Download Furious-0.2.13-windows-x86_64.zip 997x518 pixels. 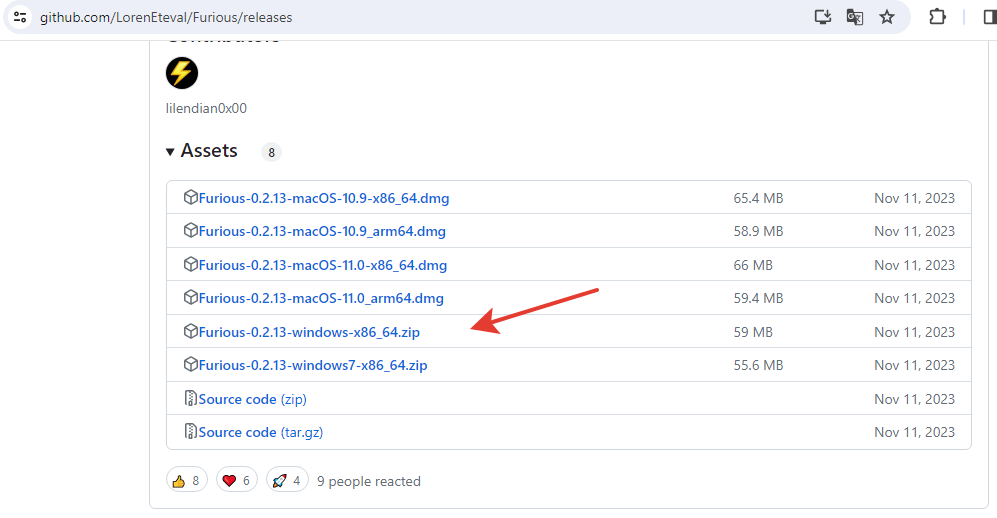click(309, 332)
